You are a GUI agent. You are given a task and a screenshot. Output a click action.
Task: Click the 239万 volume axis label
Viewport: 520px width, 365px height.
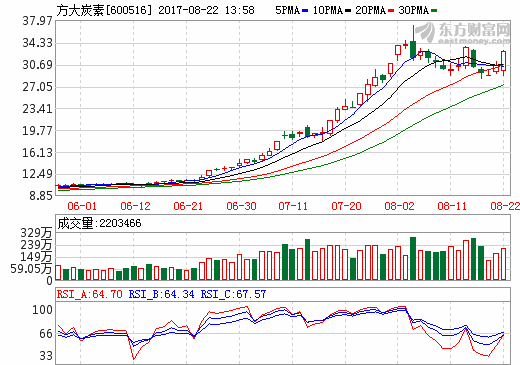pos(36,245)
